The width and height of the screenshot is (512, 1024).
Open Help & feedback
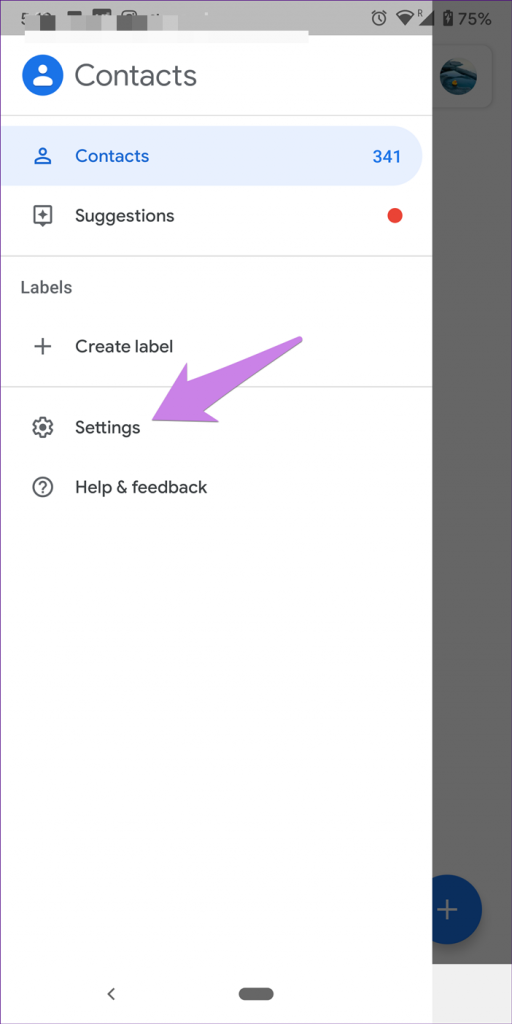coord(216,487)
